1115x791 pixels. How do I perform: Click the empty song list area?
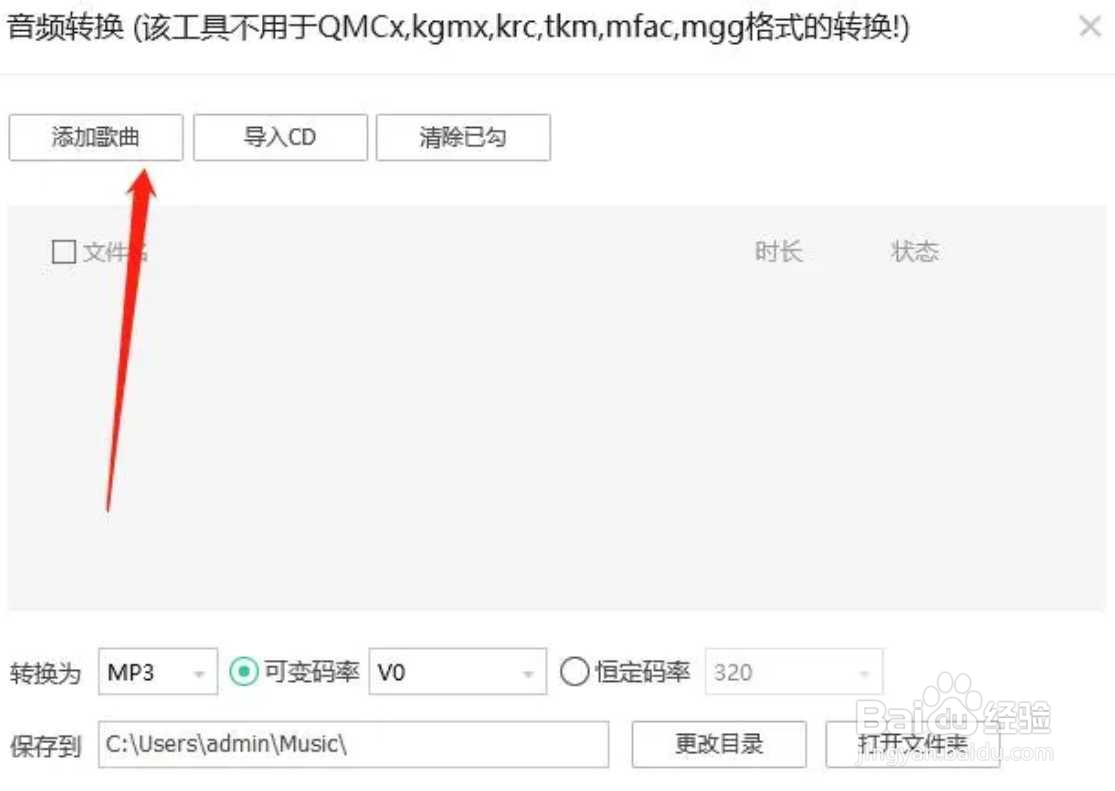click(x=557, y=441)
